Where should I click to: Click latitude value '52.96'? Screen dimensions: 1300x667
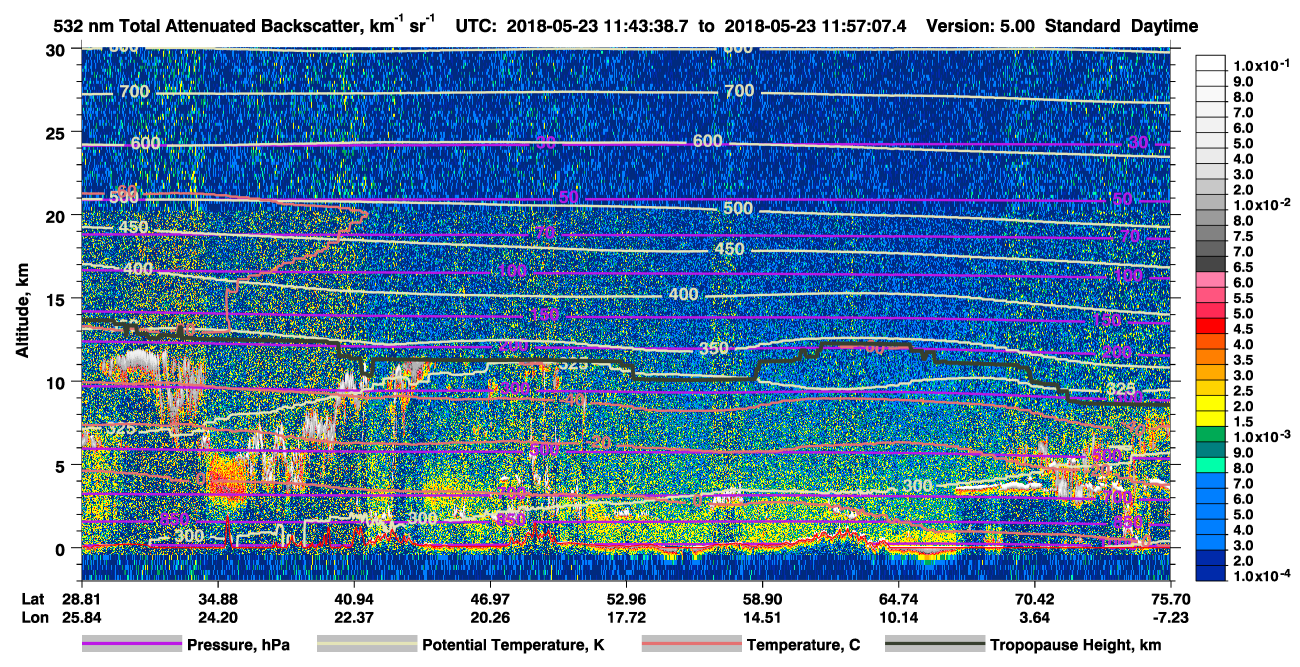pyautogui.click(x=625, y=598)
